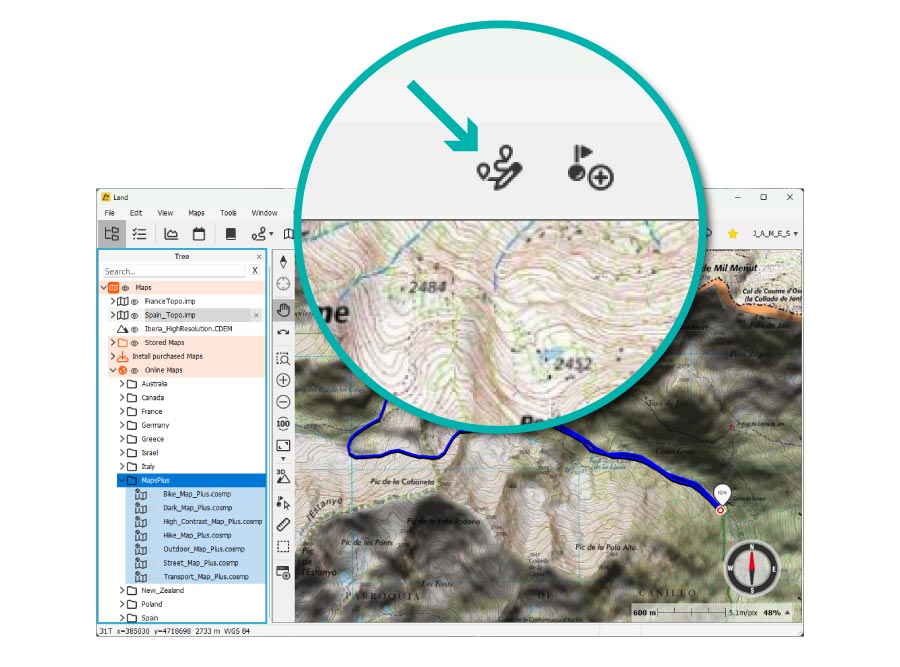Open the calendar toolbar icon
Image resolution: width=900 pixels, height=667 pixels.
point(199,234)
